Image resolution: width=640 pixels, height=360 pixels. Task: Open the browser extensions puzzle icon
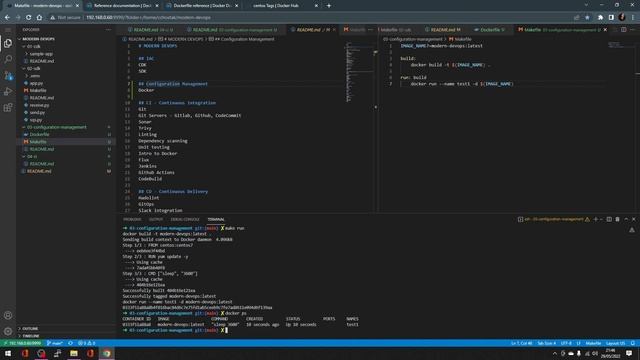click(600, 18)
